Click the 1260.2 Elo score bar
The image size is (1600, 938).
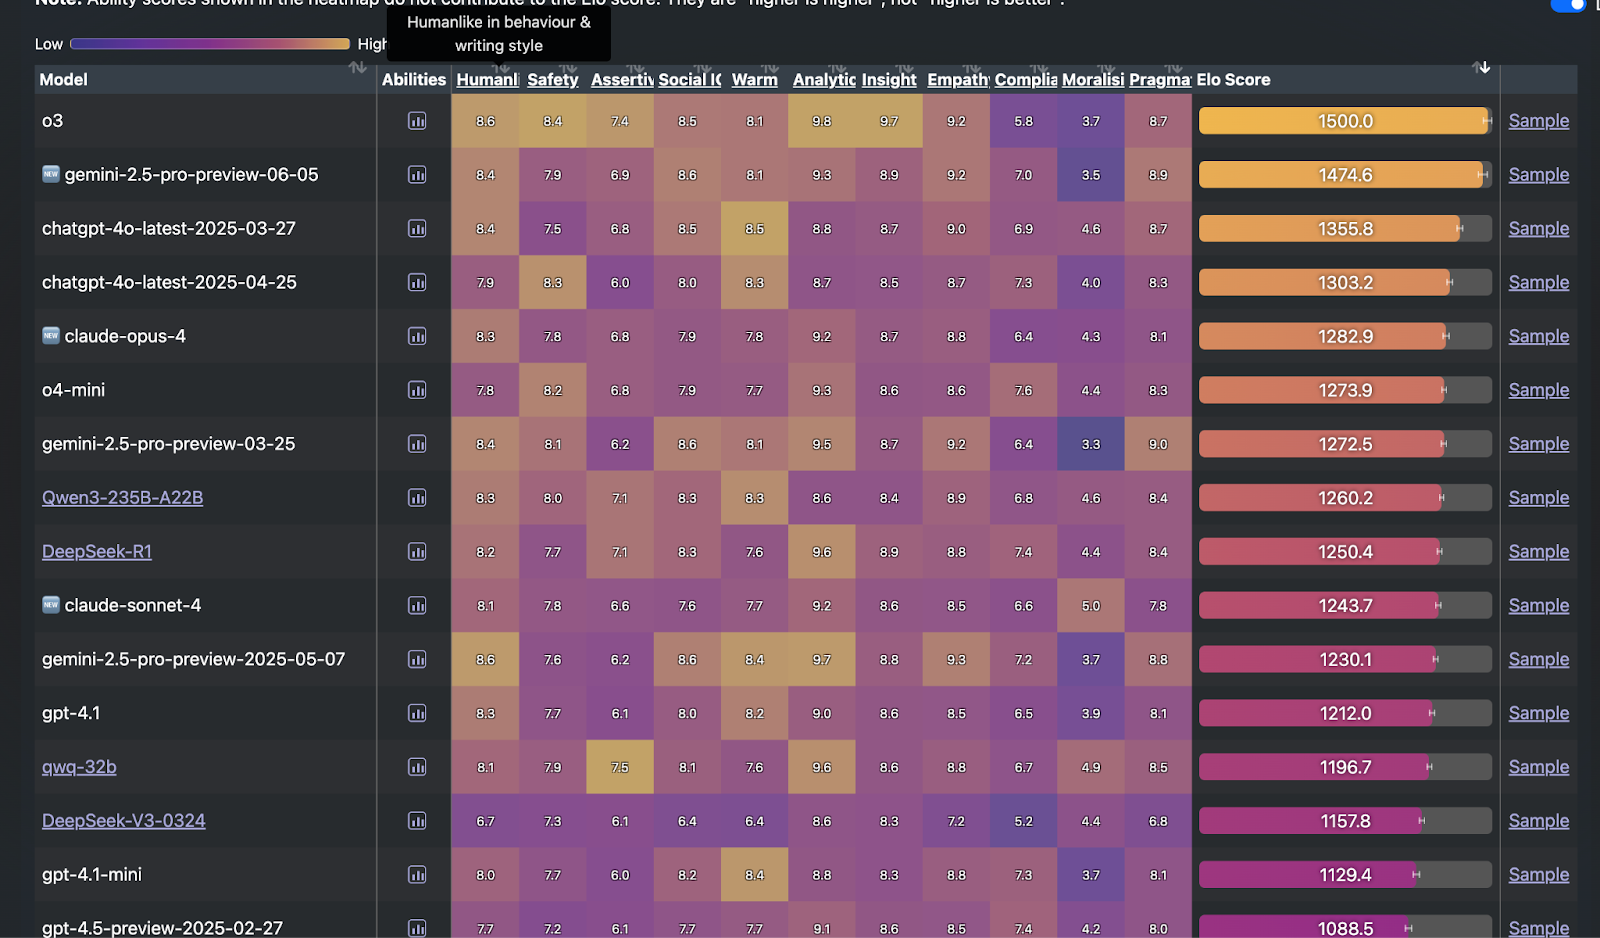click(x=1345, y=498)
